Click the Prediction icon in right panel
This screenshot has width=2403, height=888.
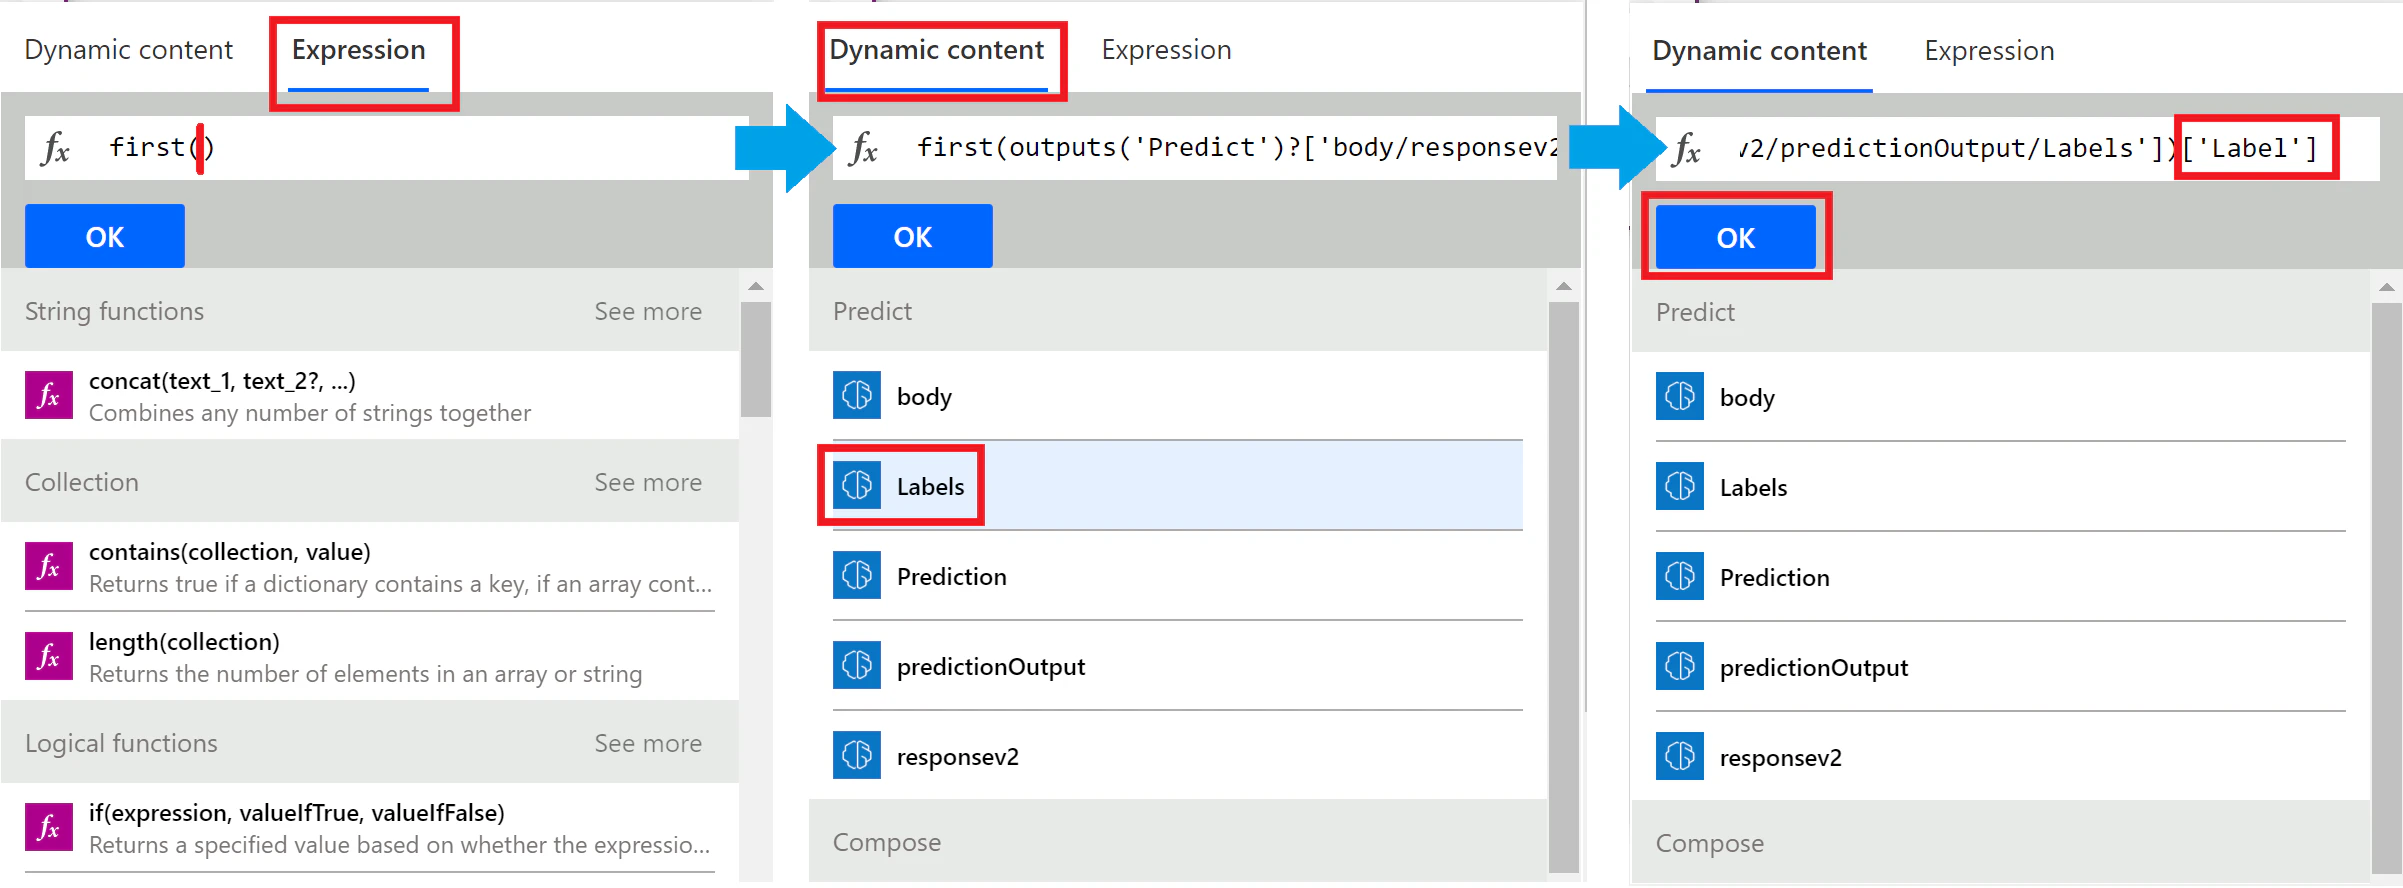[1680, 576]
